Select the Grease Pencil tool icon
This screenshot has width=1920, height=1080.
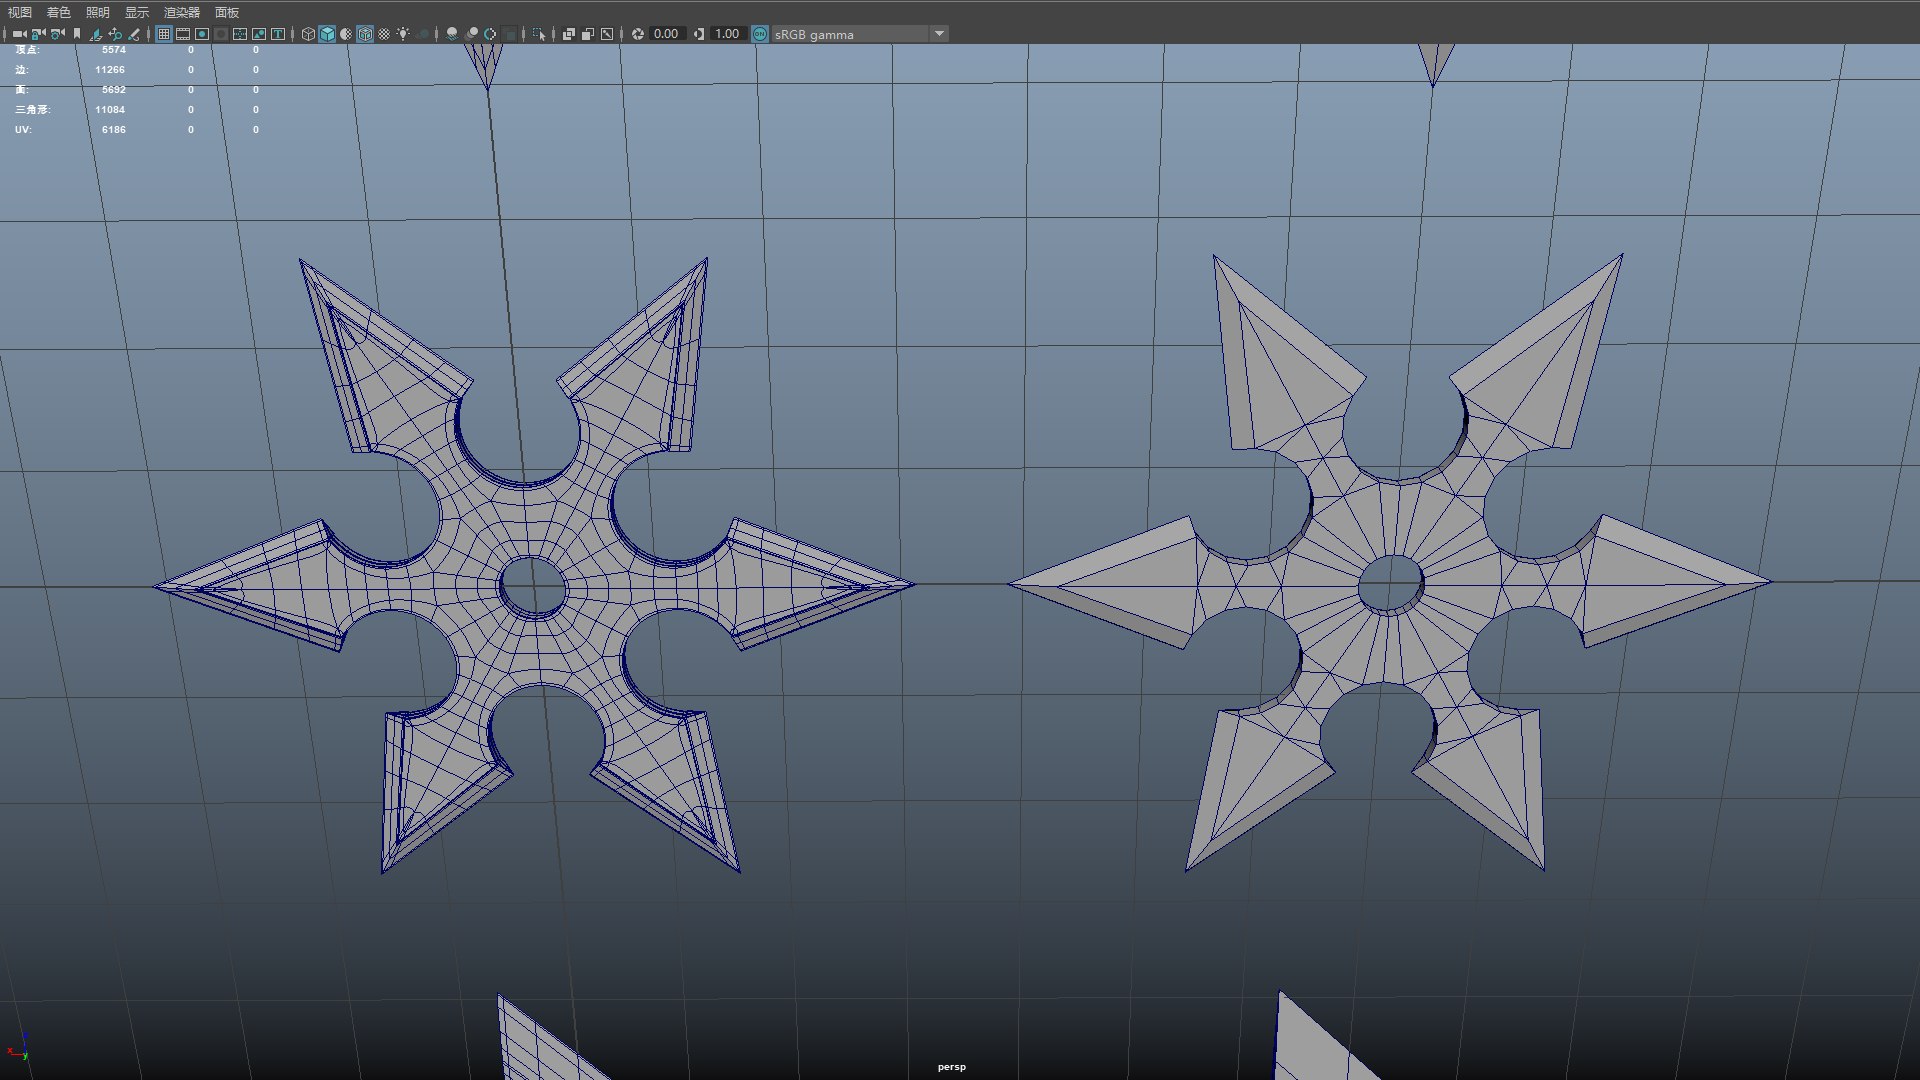[x=134, y=34]
